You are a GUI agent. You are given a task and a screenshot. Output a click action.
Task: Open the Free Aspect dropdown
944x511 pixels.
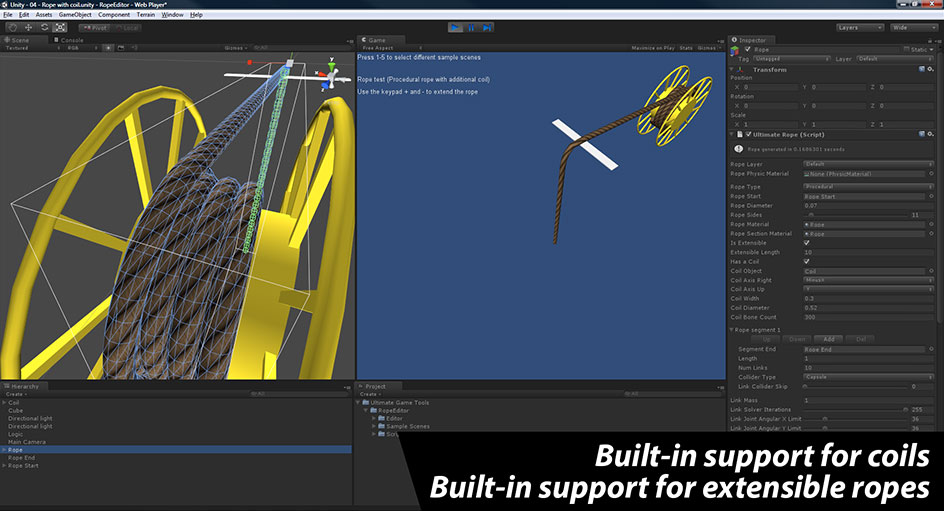392,48
